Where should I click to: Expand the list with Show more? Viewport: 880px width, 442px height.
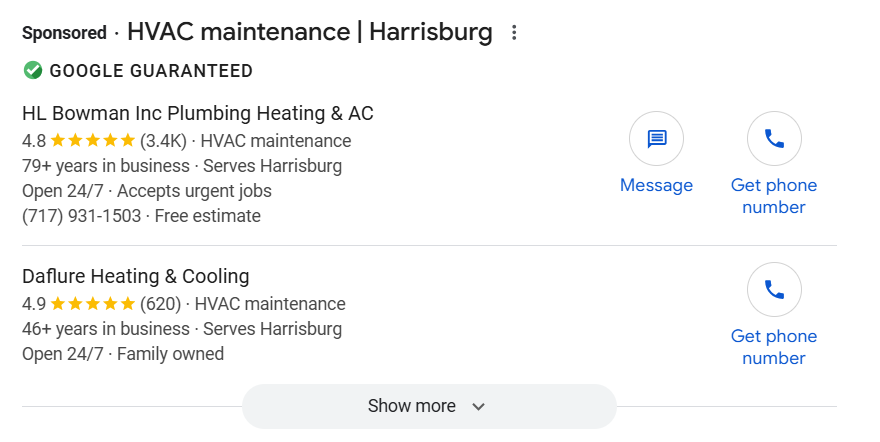pos(412,406)
